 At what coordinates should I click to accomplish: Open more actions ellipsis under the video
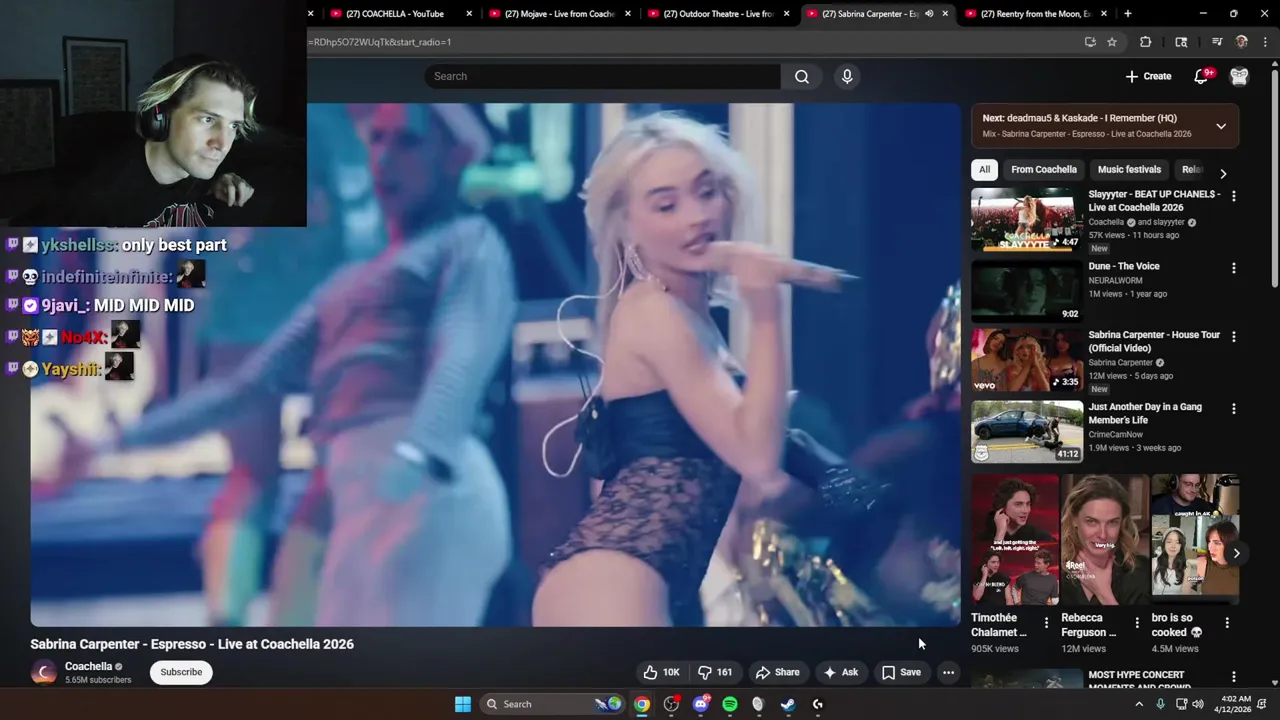(948, 672)
